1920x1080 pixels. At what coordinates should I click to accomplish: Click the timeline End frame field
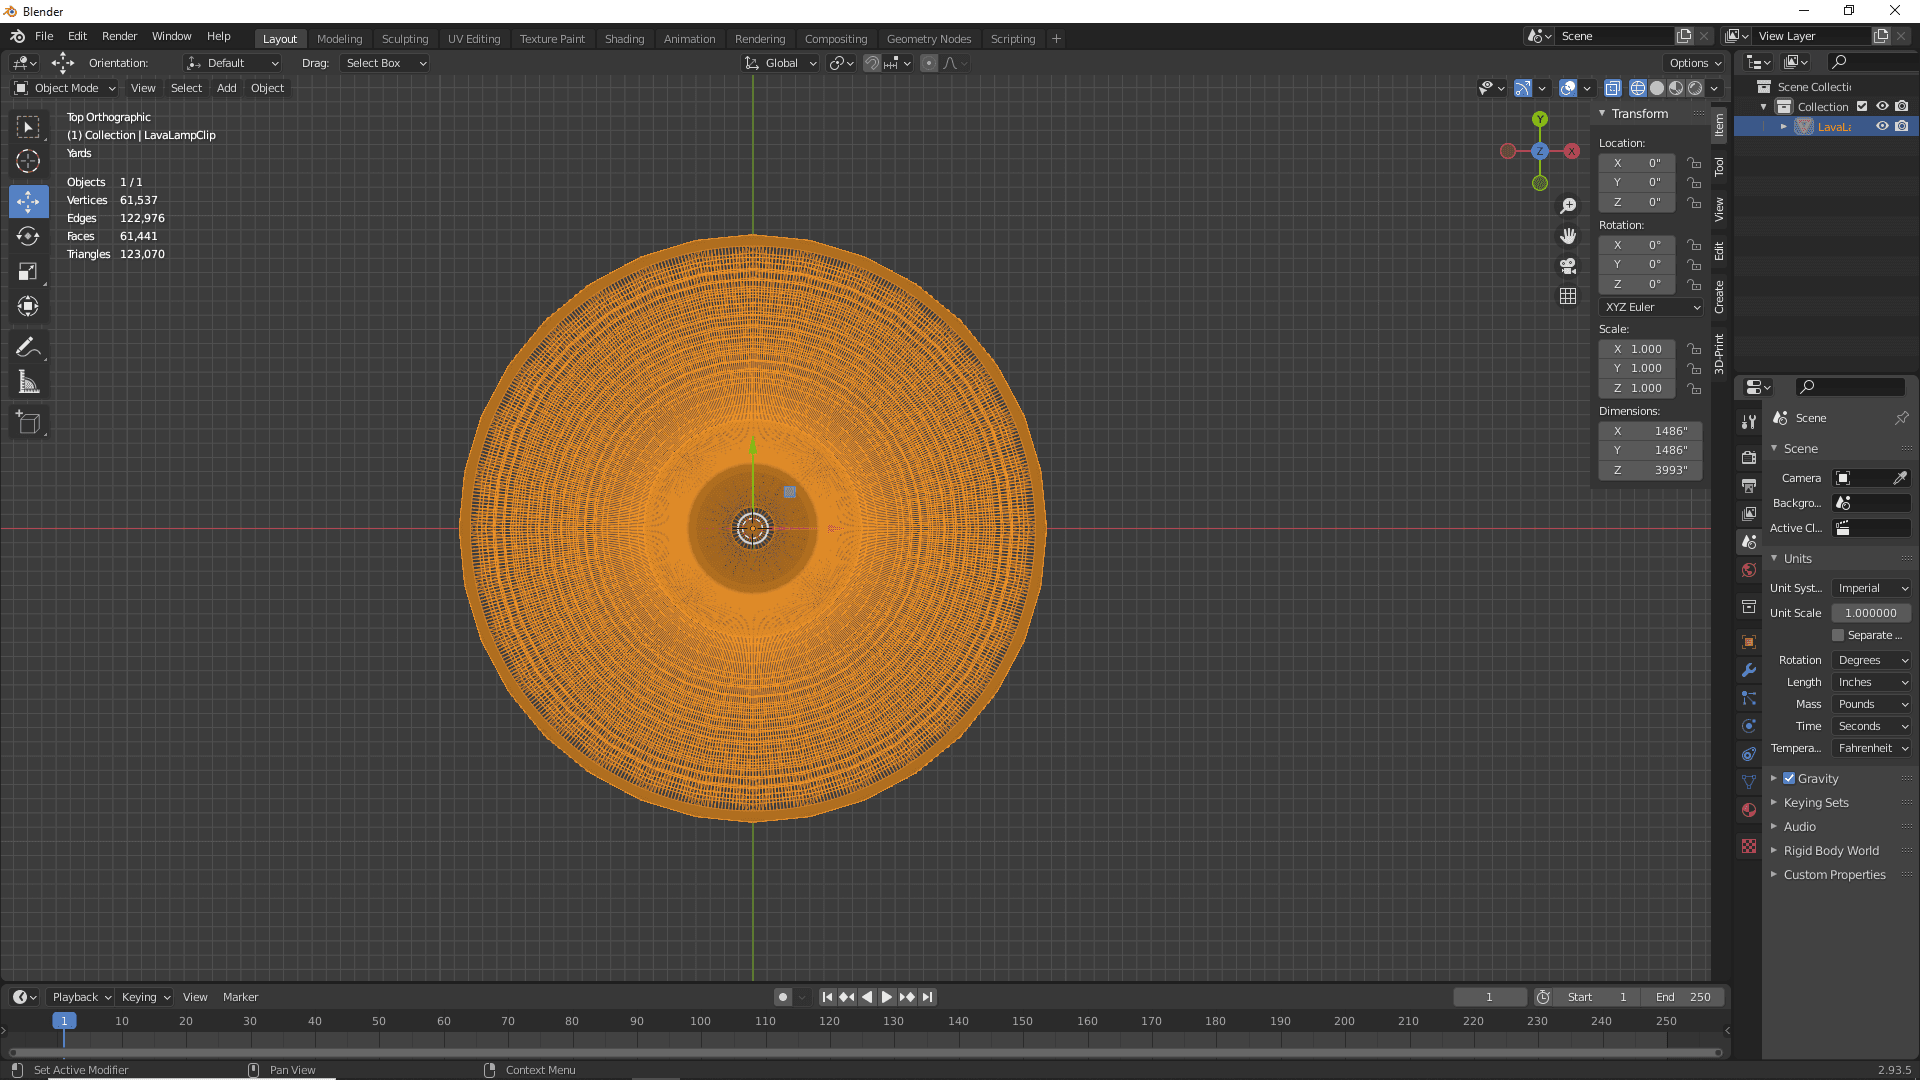(1683, 997)
